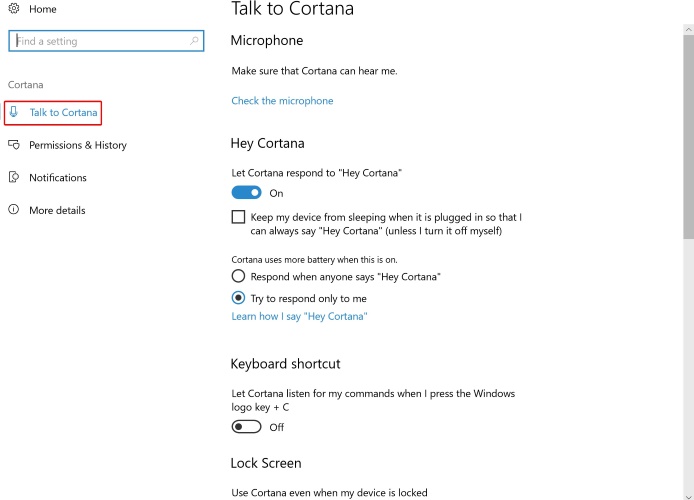Enable the Windows logo key + C toggle
The height and width of the screenshot is (500, 694).
(247, 427)
